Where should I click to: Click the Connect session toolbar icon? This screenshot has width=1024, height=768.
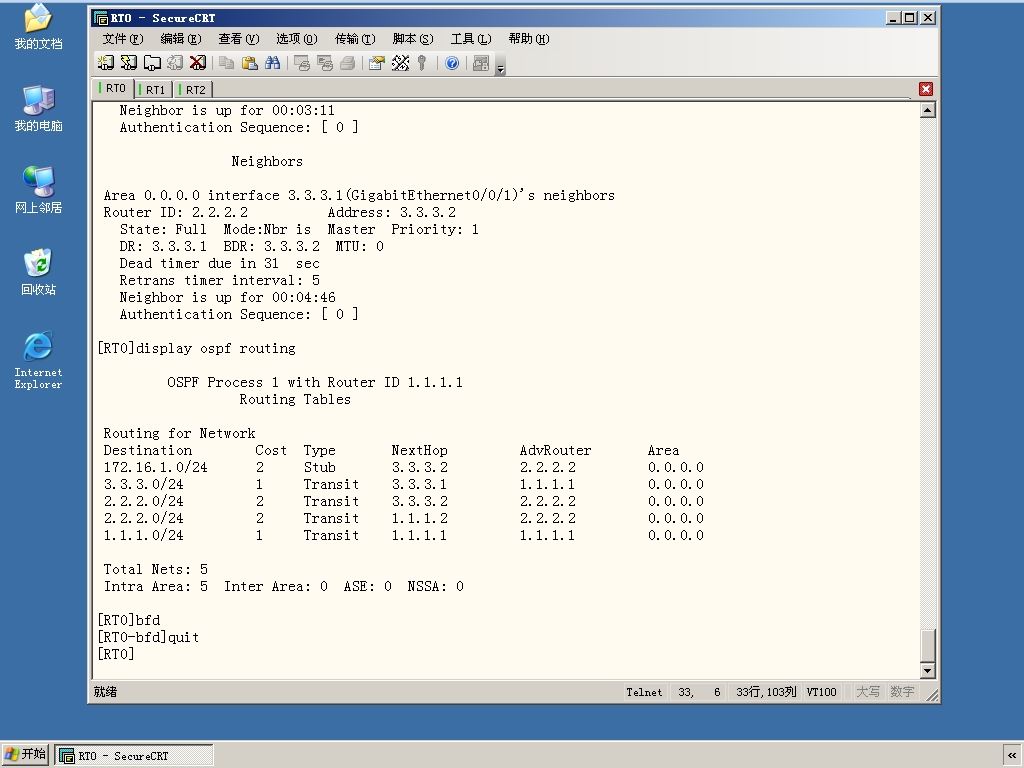(x=106, y=63)
